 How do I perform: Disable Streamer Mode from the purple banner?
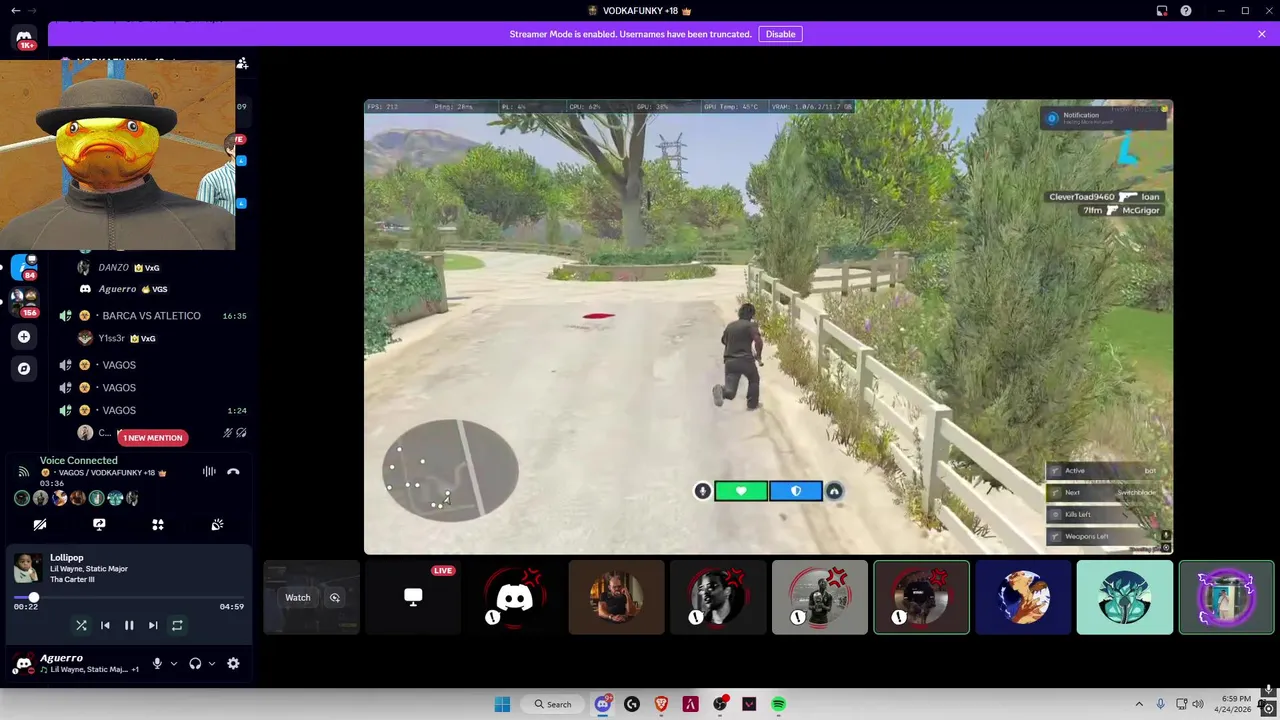tap(780, 34)
